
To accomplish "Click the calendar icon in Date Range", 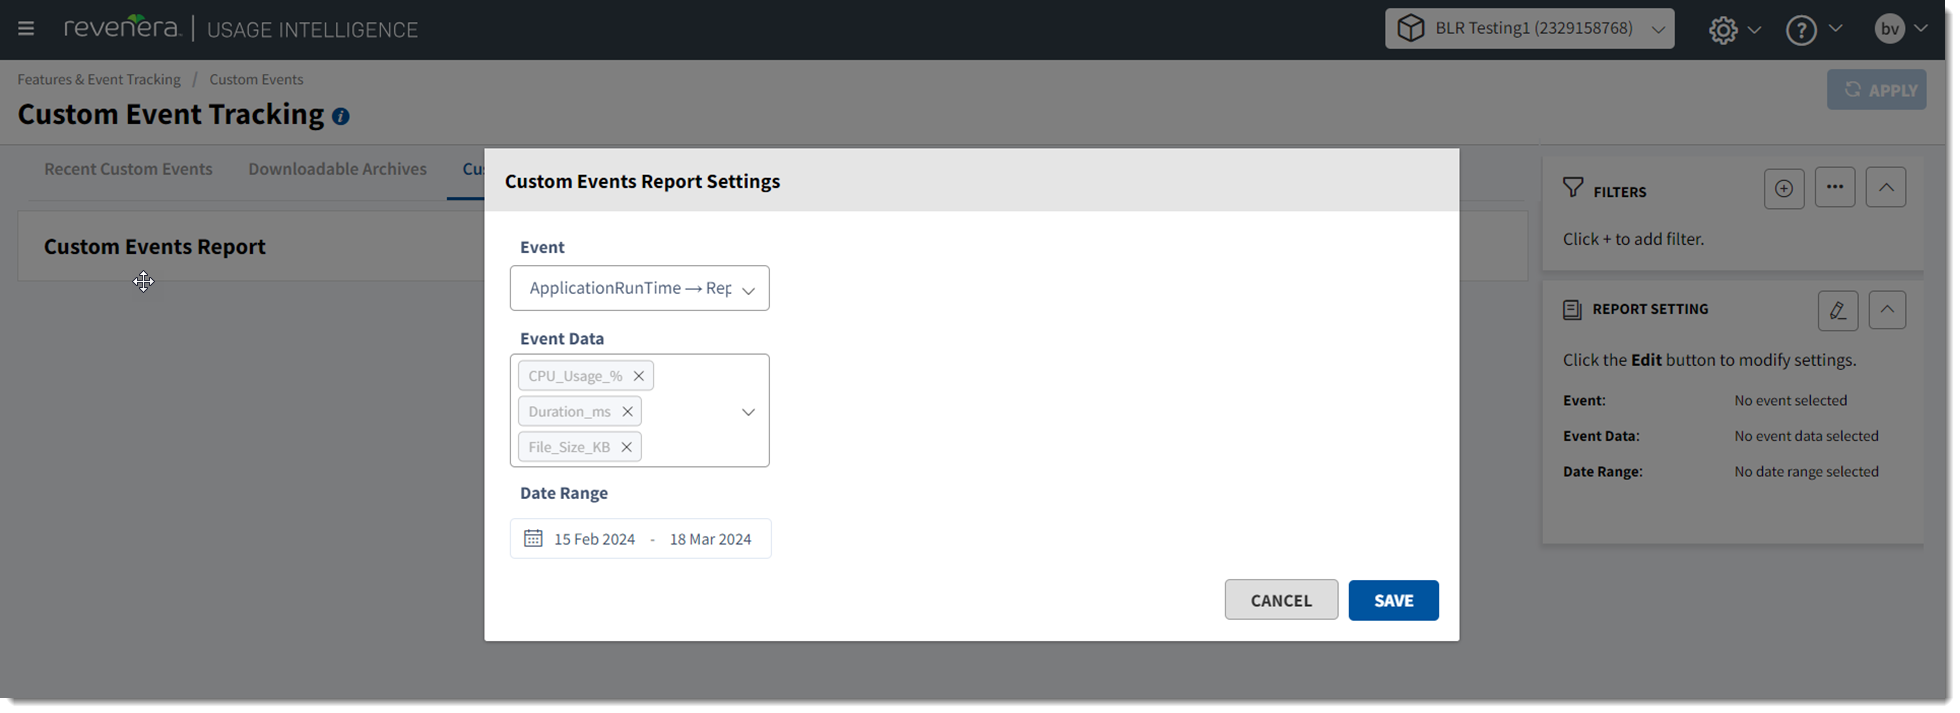I will (x=533, y=538).
